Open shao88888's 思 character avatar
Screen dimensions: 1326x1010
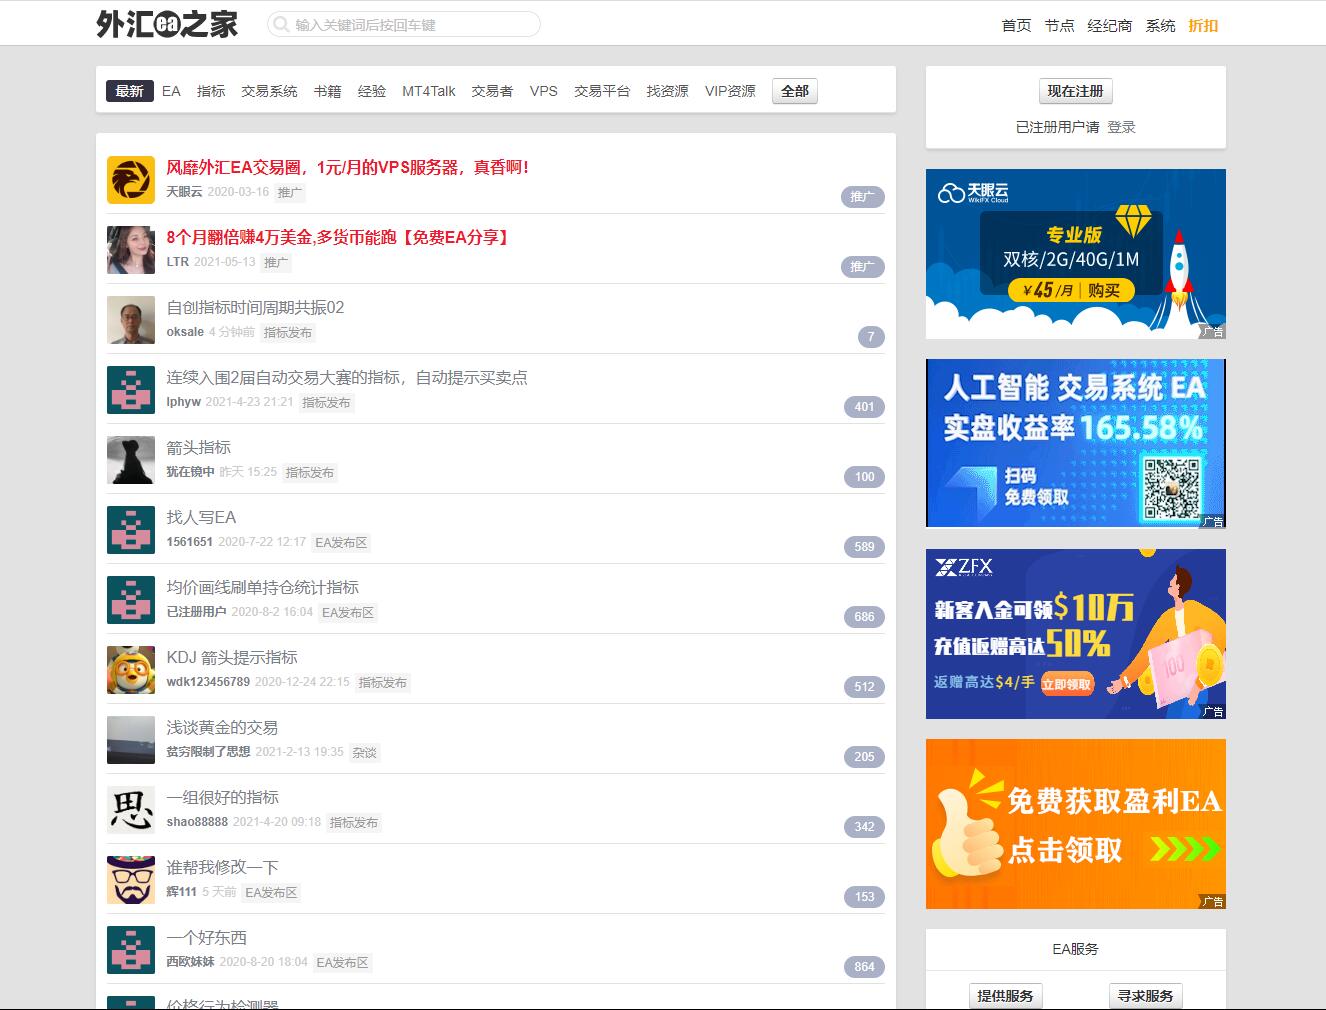(x=131, y=810)
